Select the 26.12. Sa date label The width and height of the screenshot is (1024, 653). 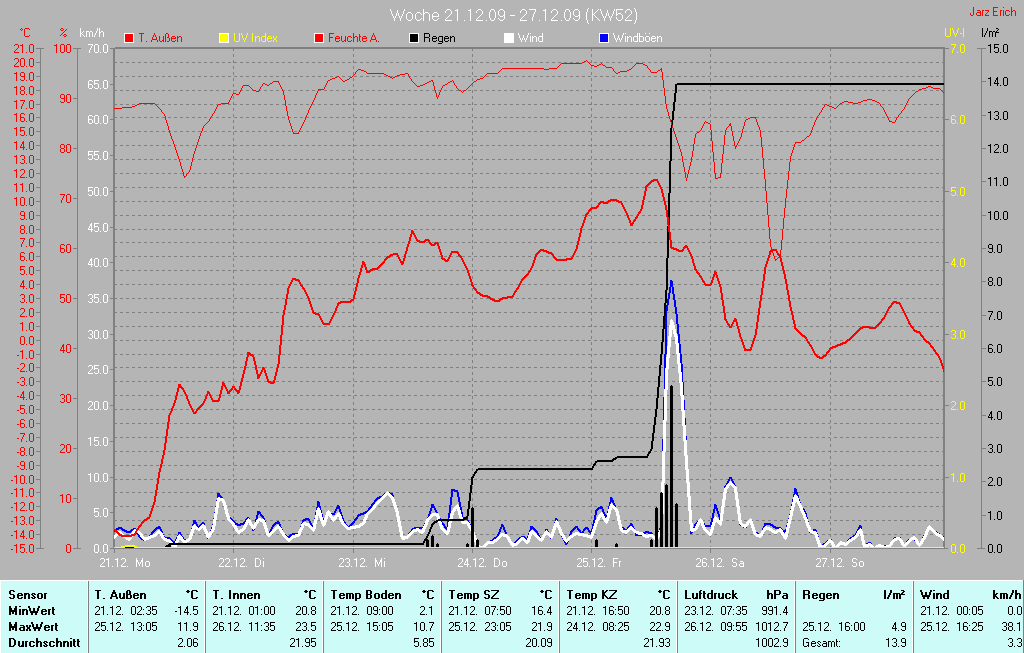coord(719,562)
